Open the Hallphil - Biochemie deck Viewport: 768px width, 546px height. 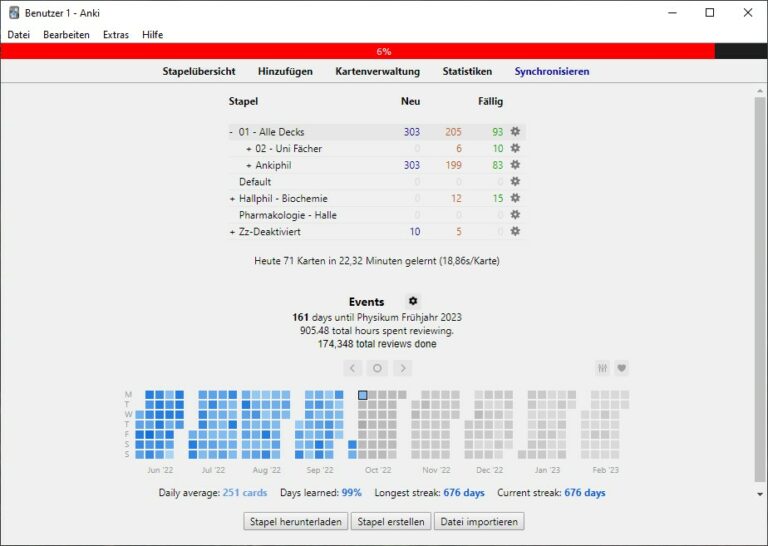pyautogui.click(x=283, y=198)
